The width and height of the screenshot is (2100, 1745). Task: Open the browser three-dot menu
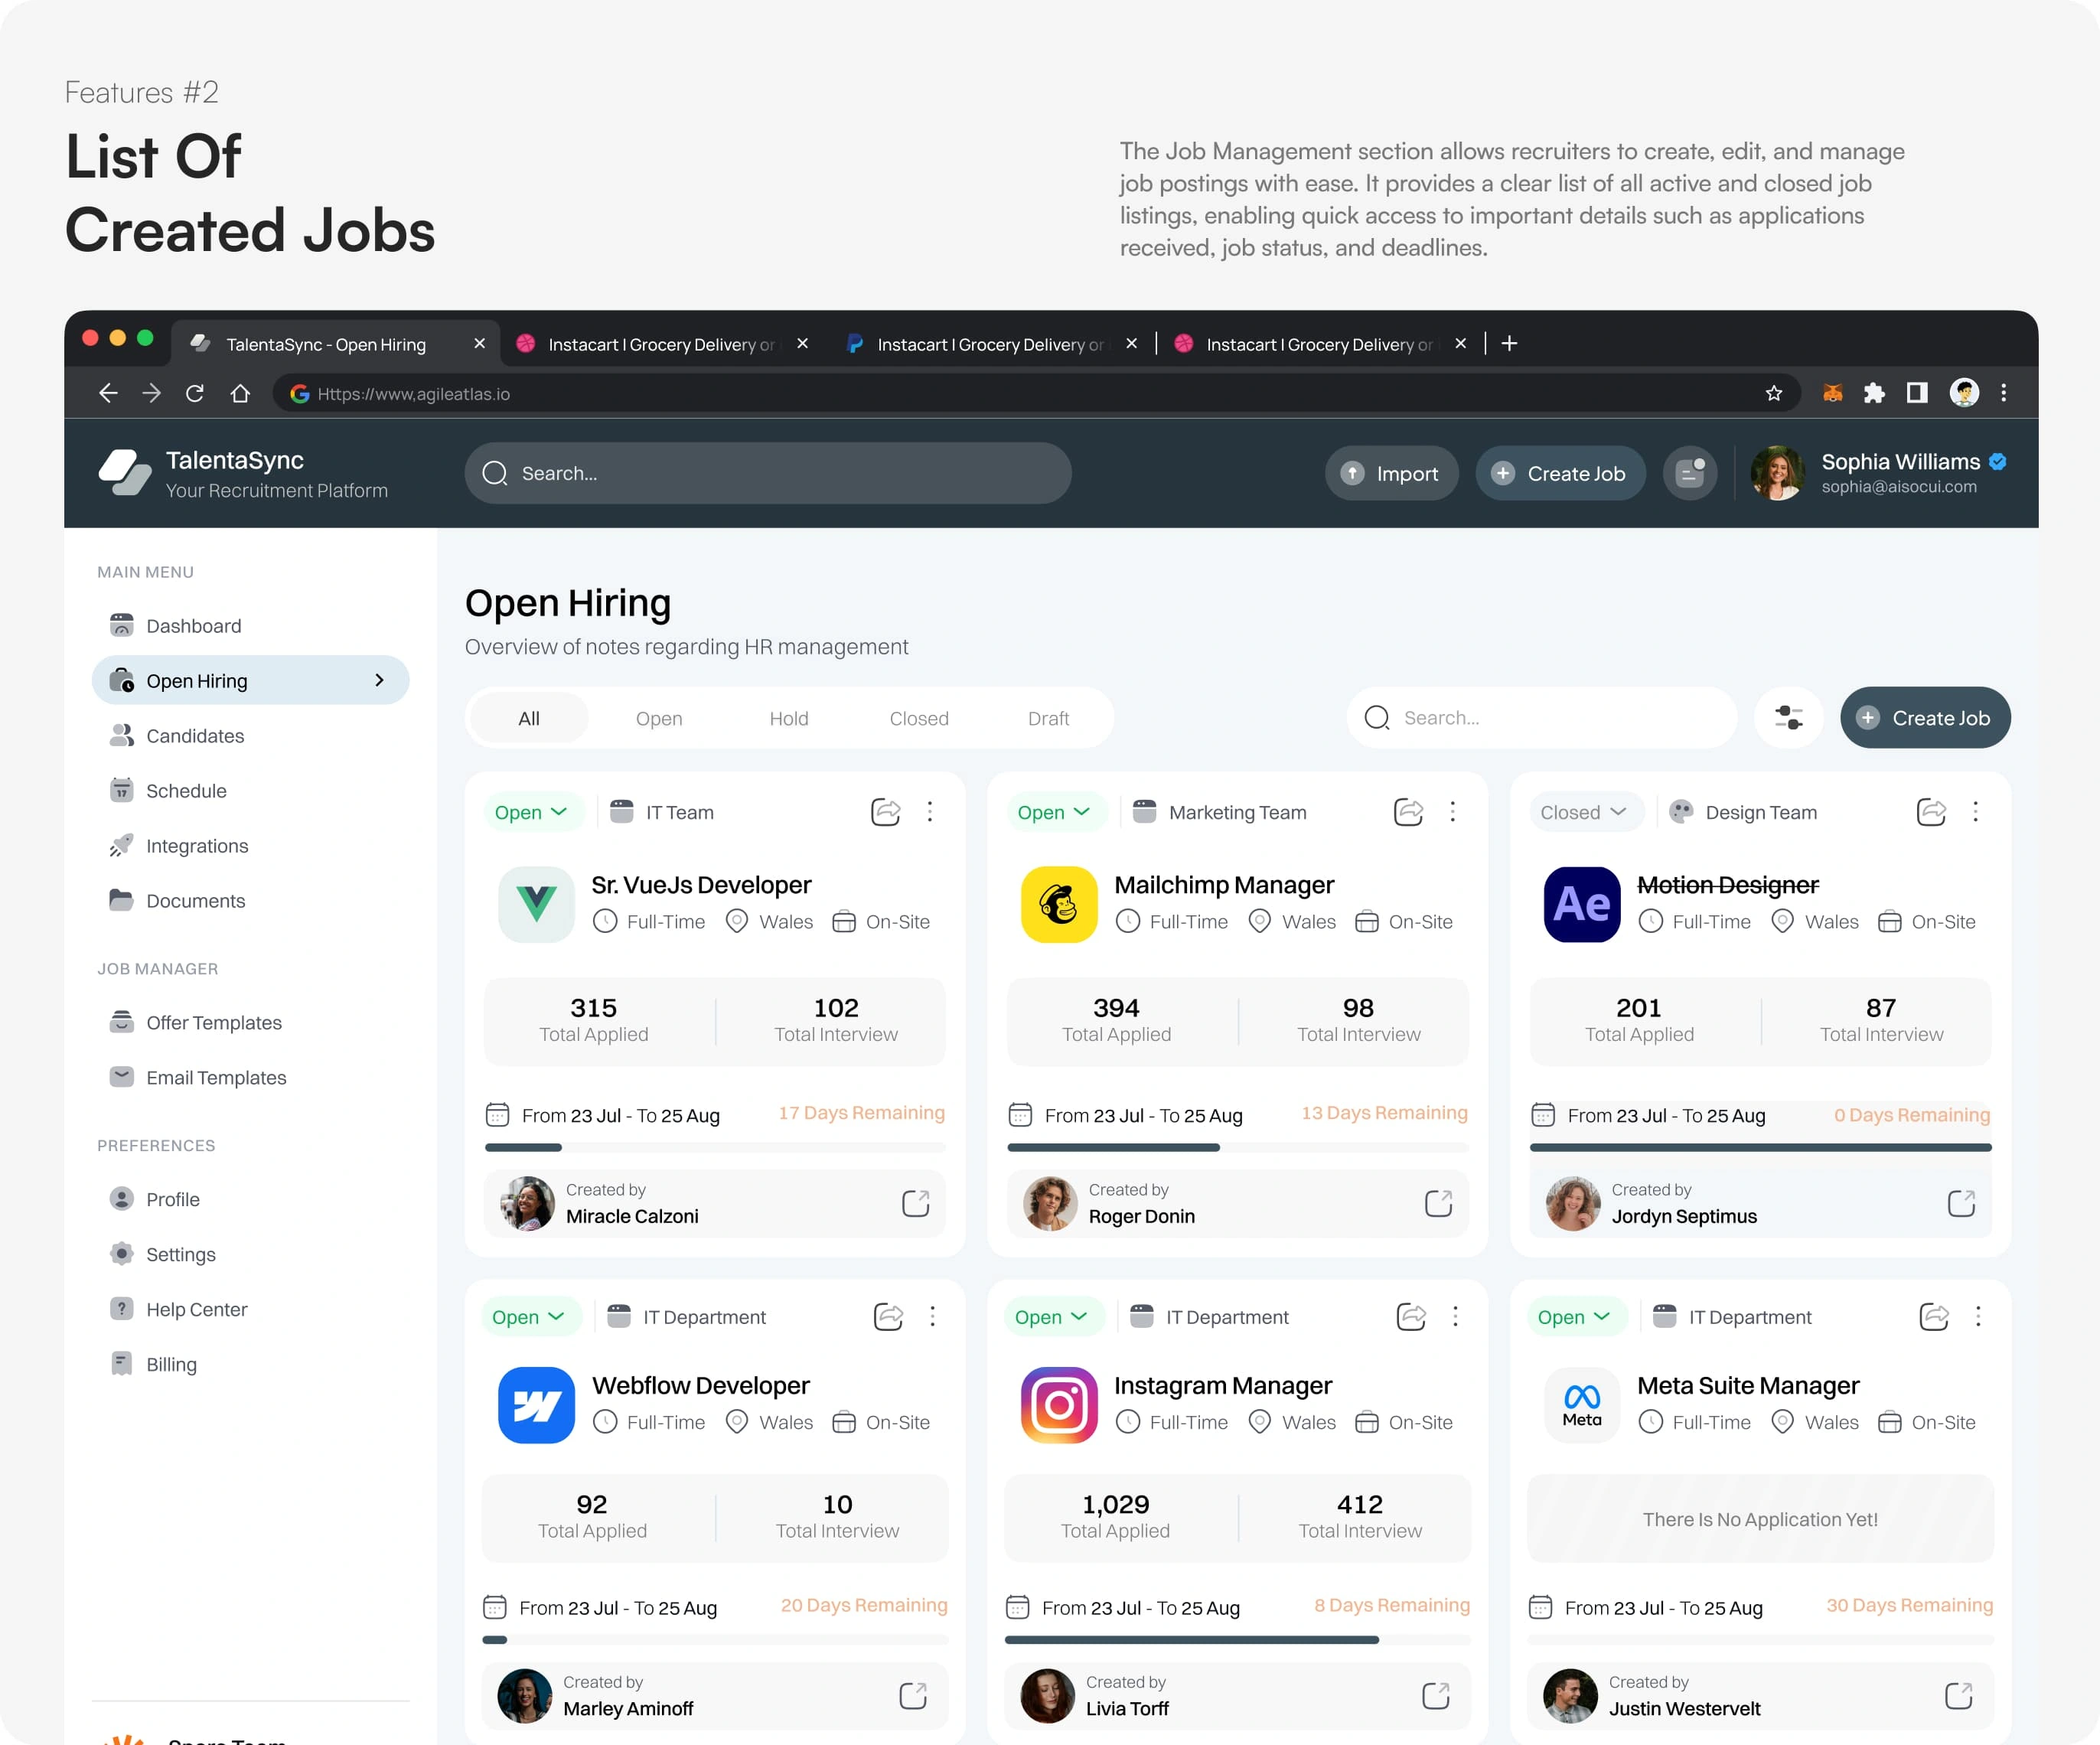pos(2004,393)
